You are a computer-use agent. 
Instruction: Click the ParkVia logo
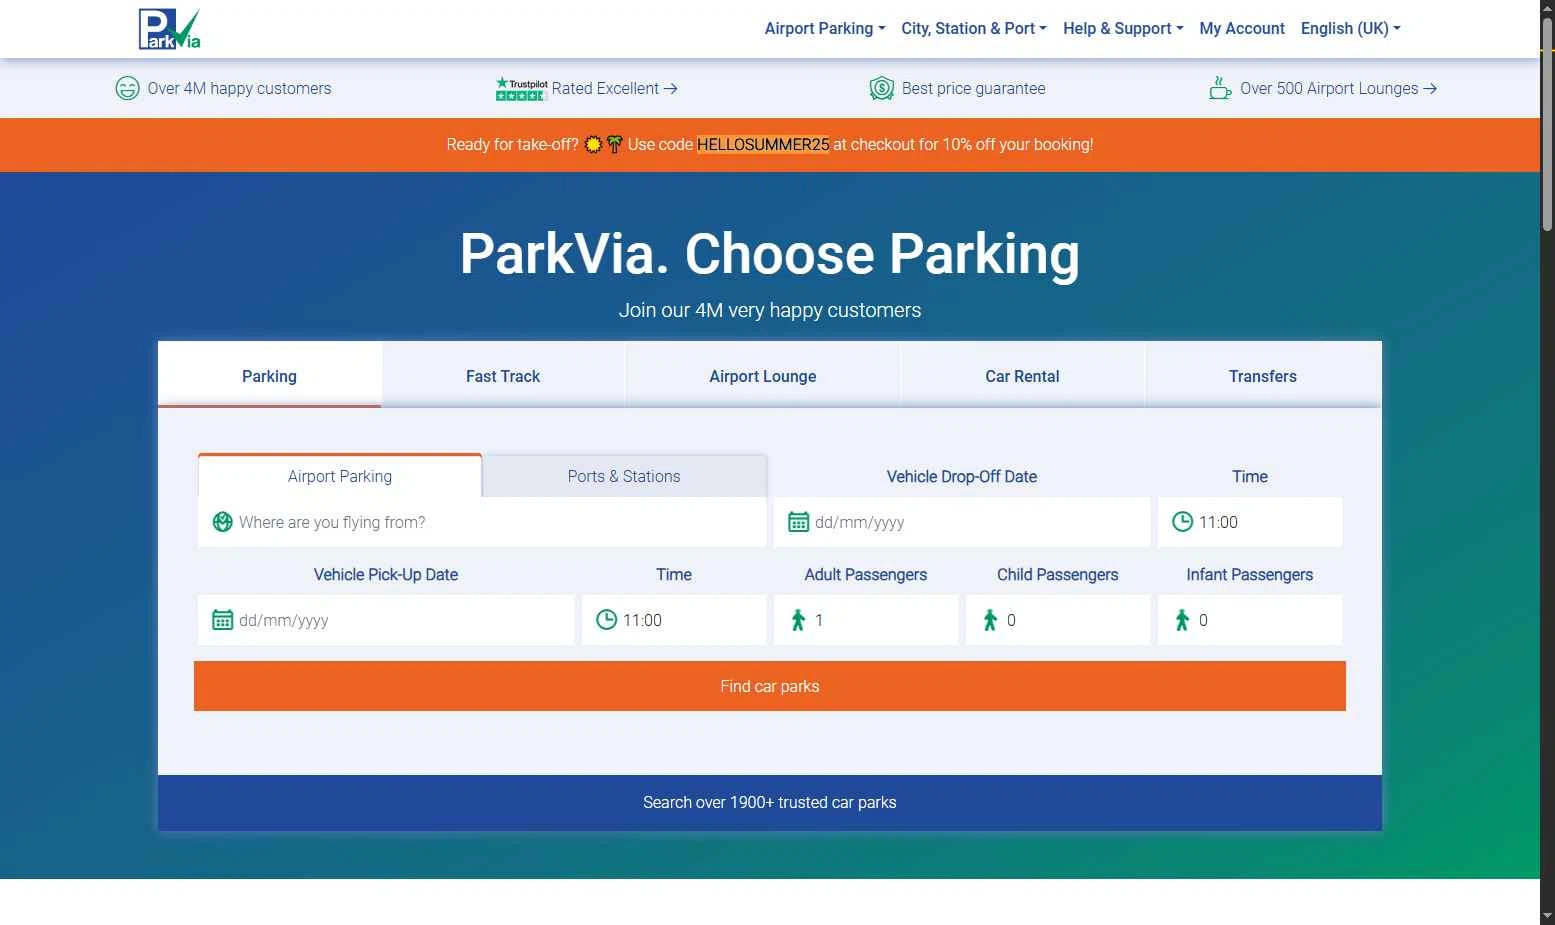coord(170,29)
